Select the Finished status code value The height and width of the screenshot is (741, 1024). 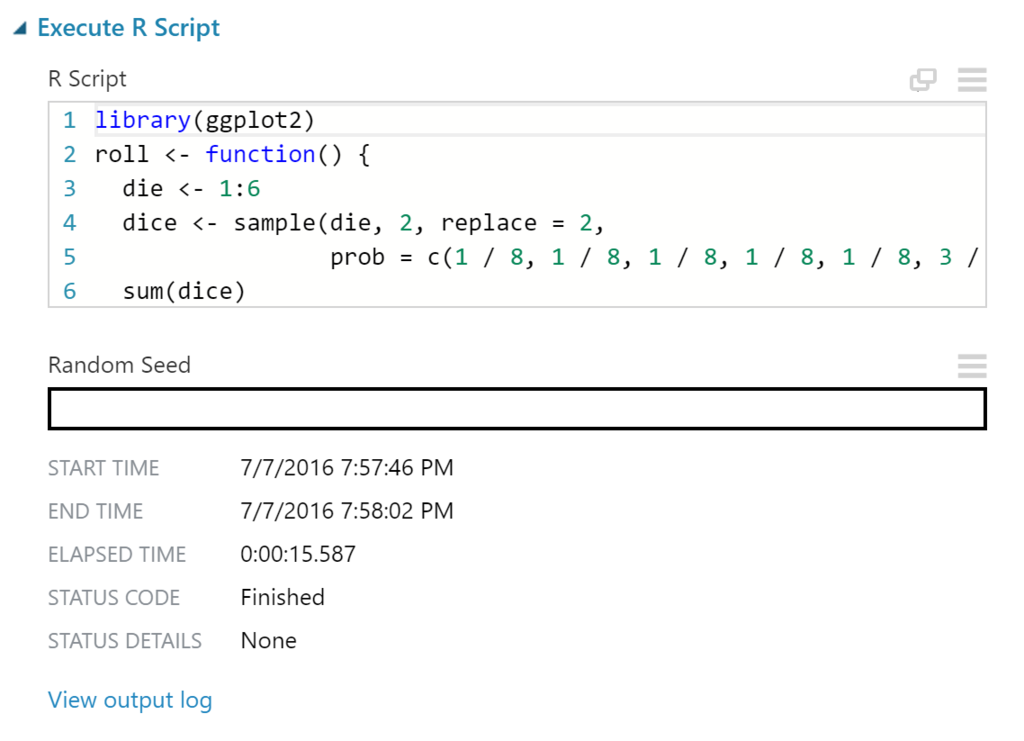282,597
